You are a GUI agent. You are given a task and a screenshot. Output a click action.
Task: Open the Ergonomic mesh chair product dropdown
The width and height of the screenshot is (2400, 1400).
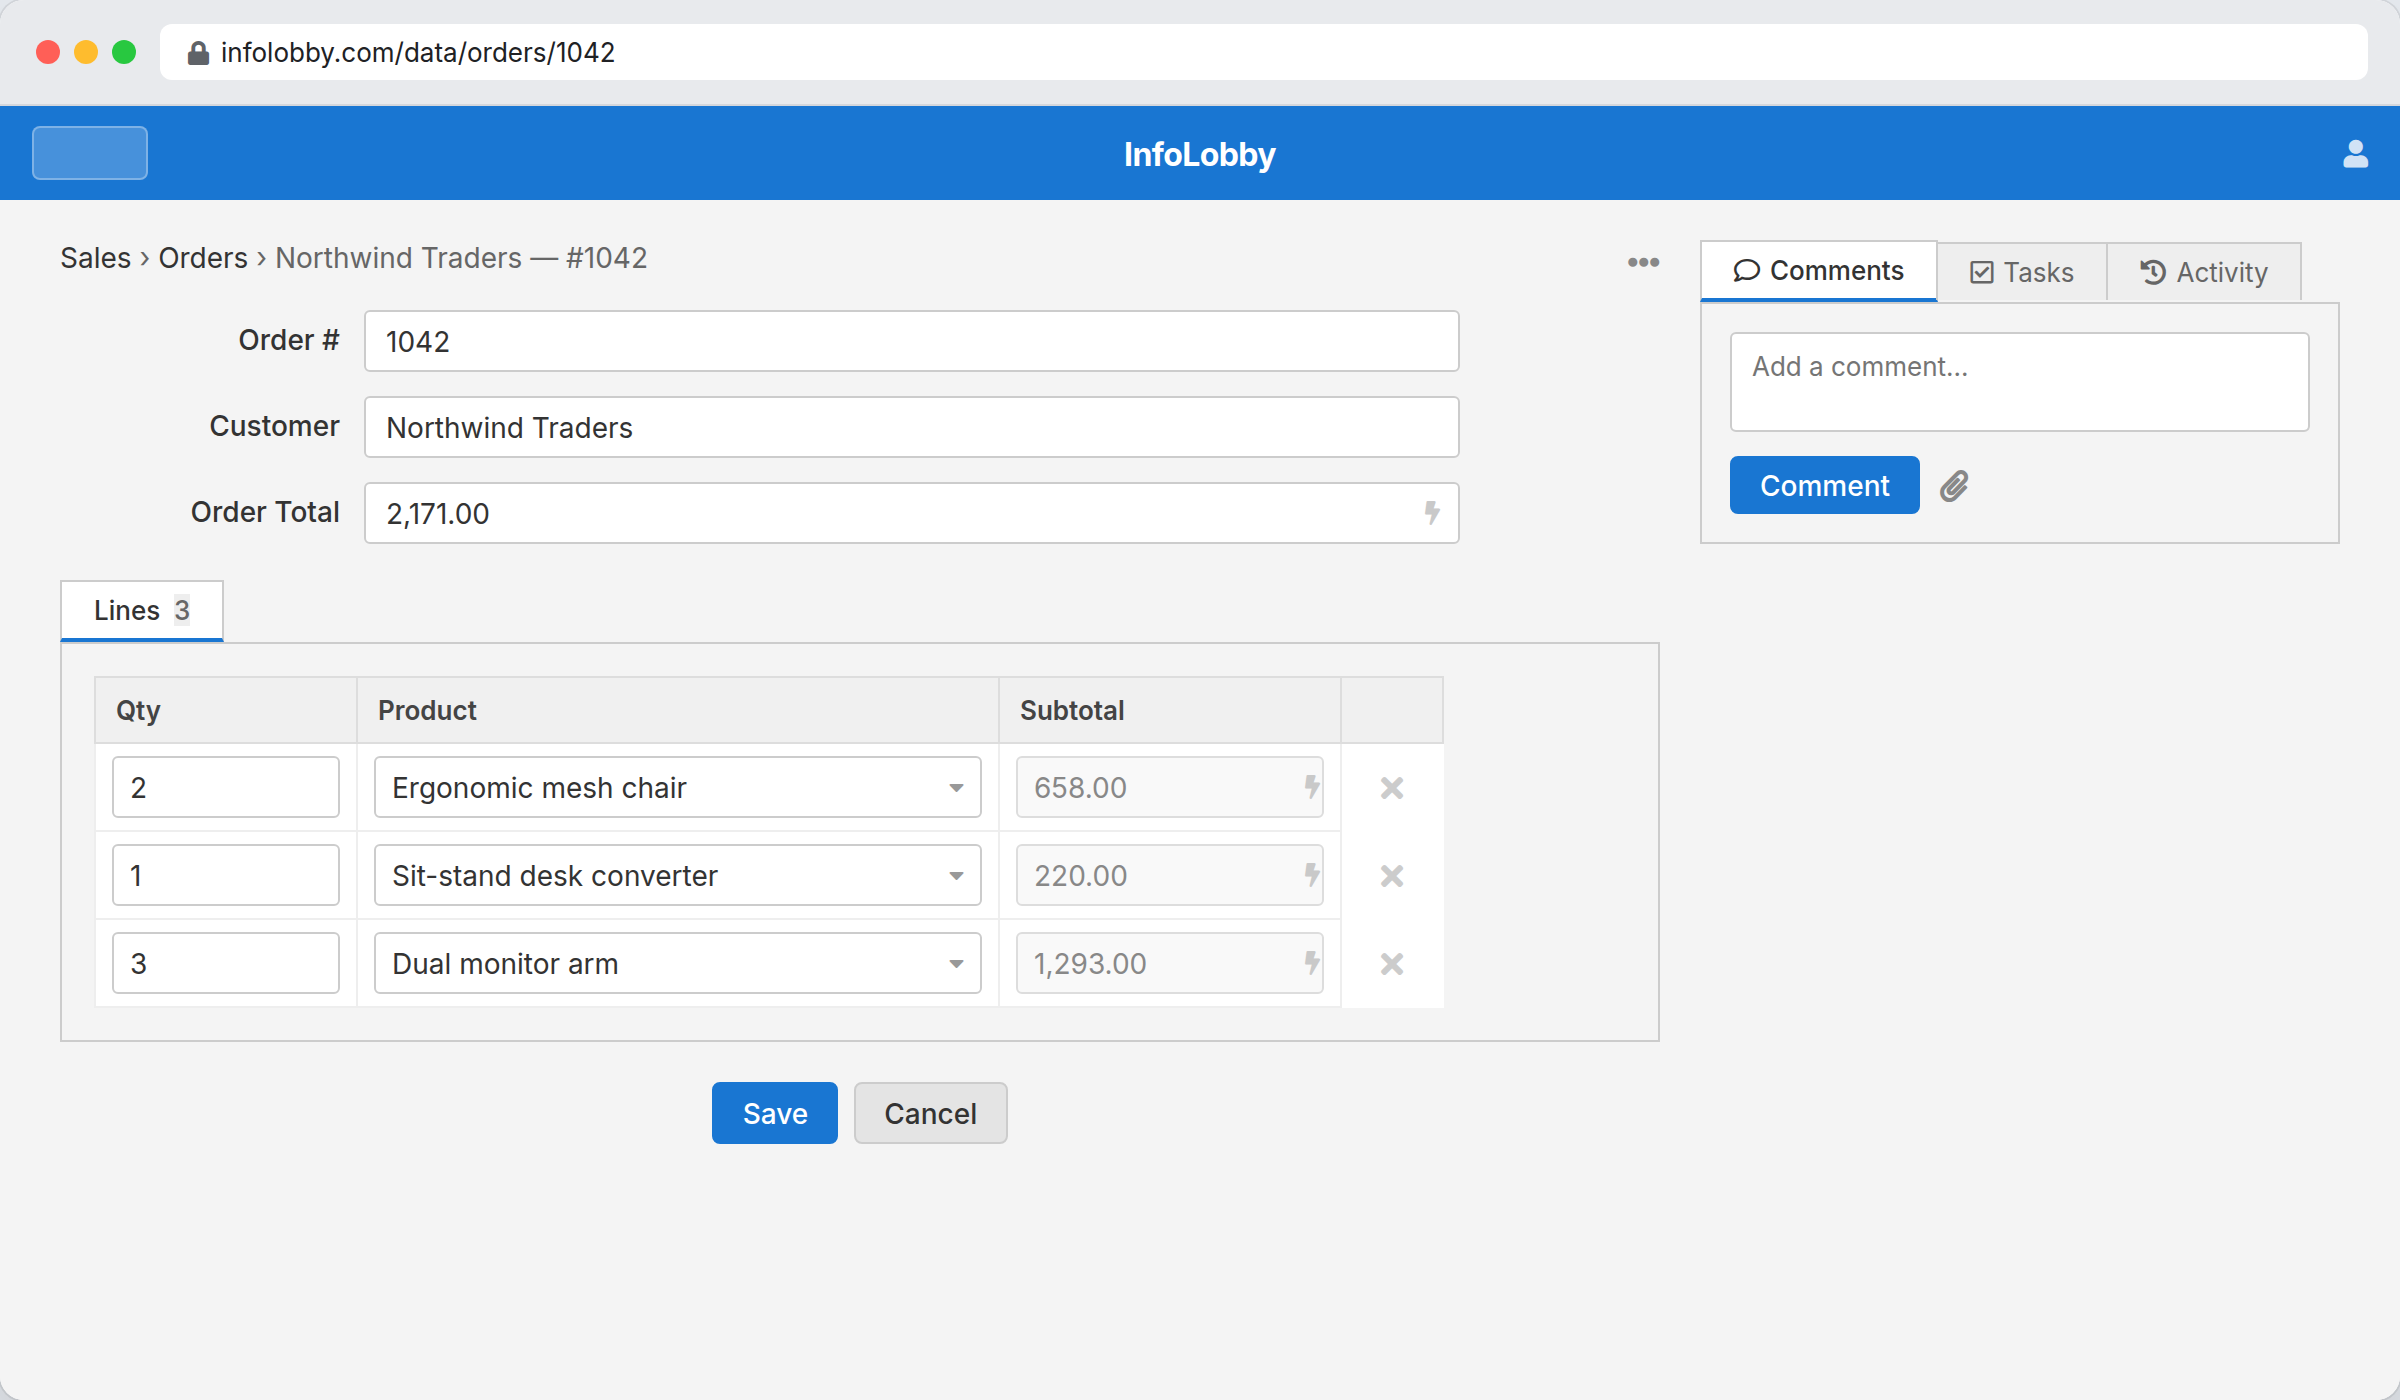click(677, 787)
